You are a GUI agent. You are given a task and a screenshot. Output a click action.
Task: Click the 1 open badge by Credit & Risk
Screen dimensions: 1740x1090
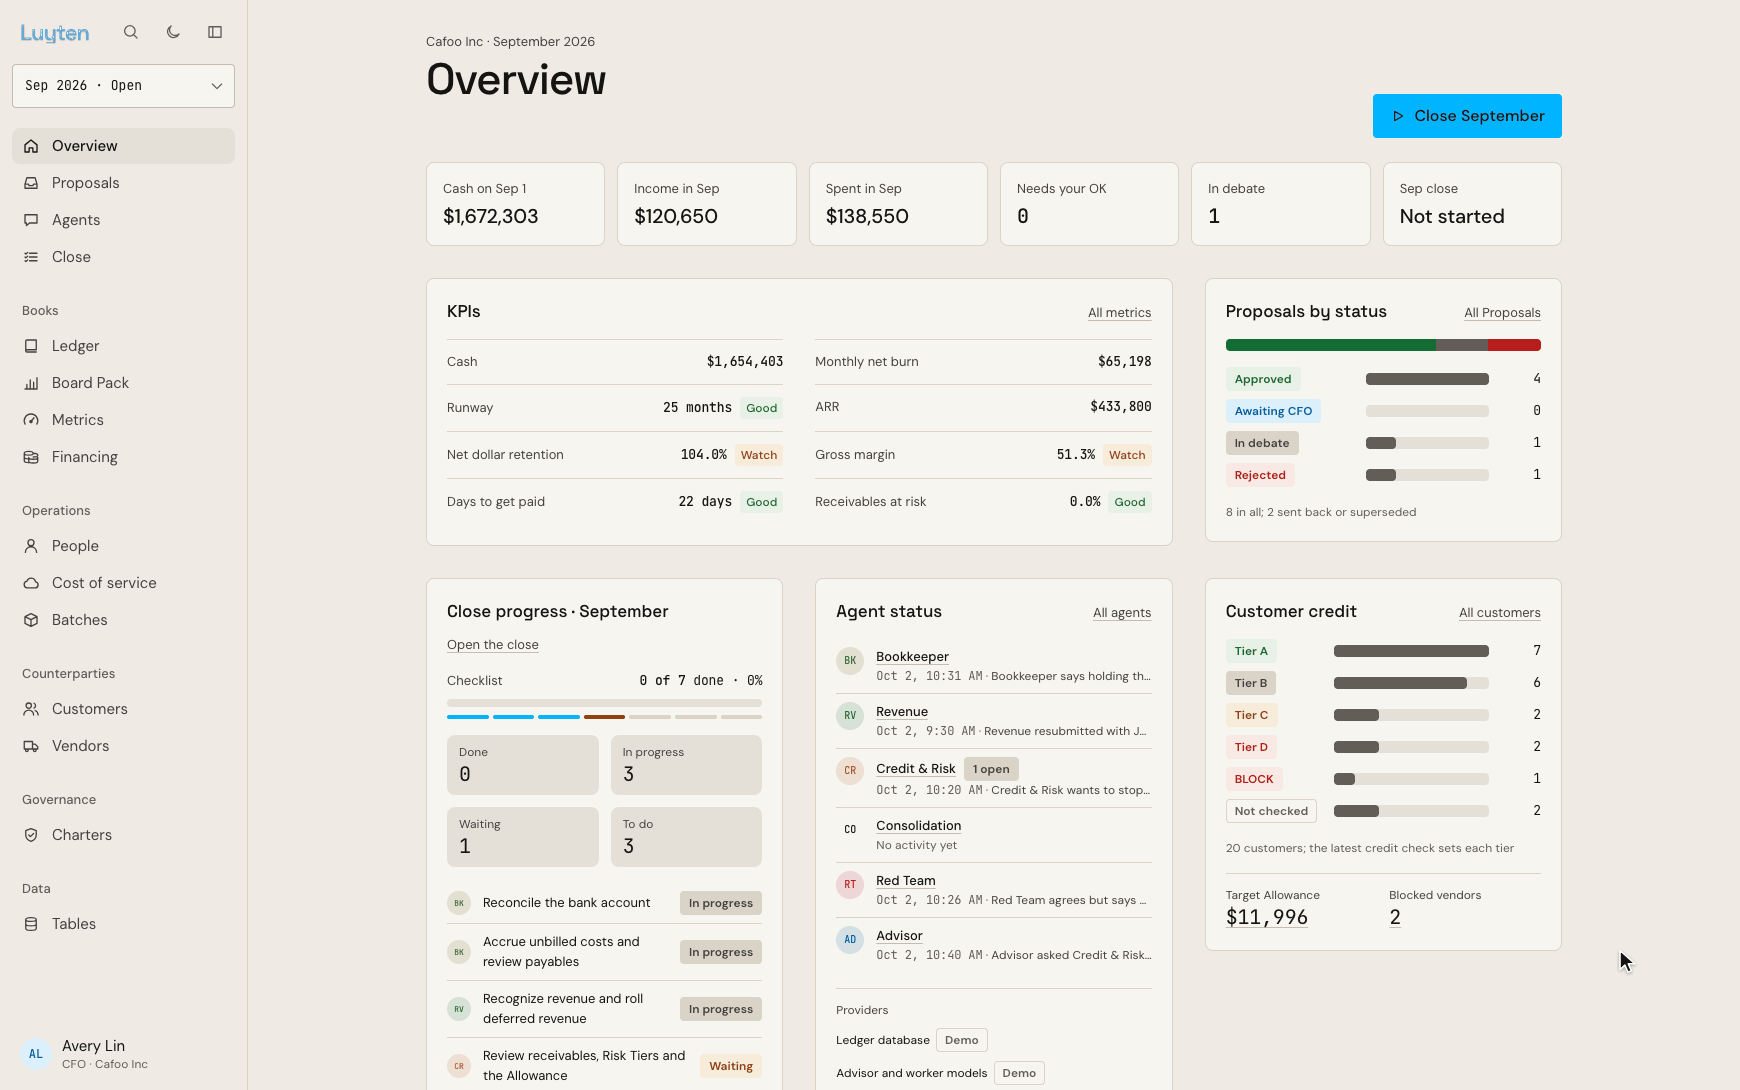point(991,769)
